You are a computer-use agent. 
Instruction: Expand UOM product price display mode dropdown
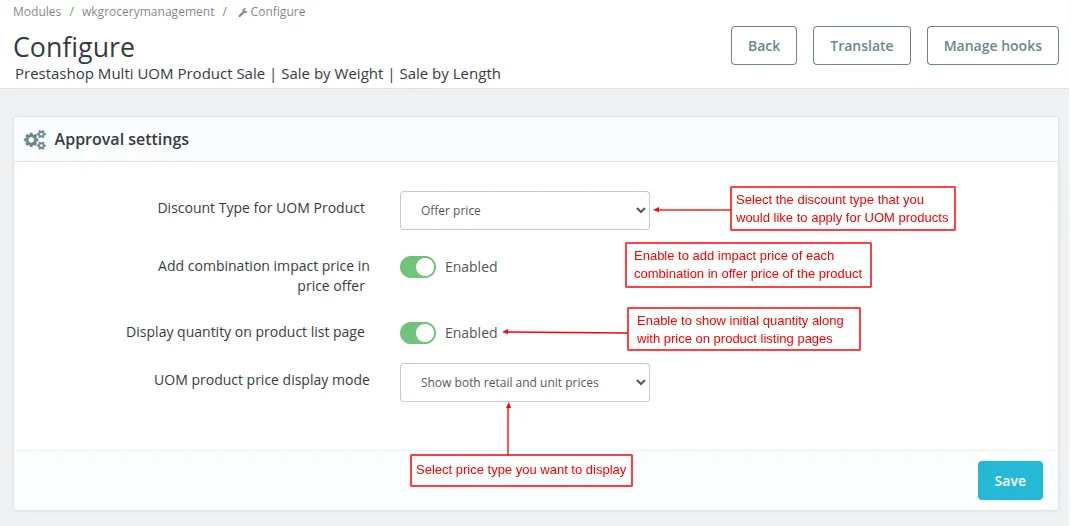(525, 383)
